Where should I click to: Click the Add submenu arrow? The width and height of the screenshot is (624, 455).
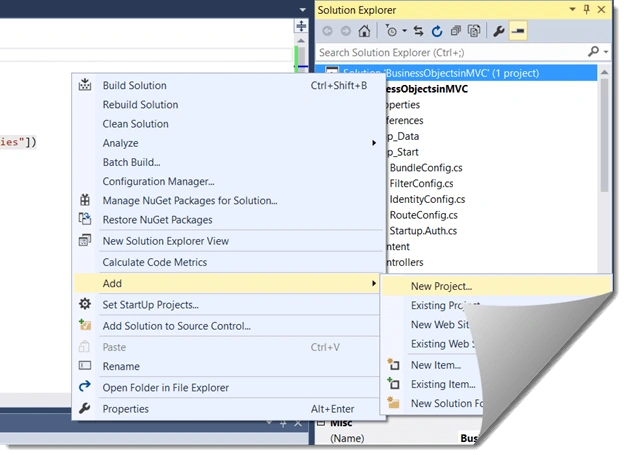click(x=374, y=283)
